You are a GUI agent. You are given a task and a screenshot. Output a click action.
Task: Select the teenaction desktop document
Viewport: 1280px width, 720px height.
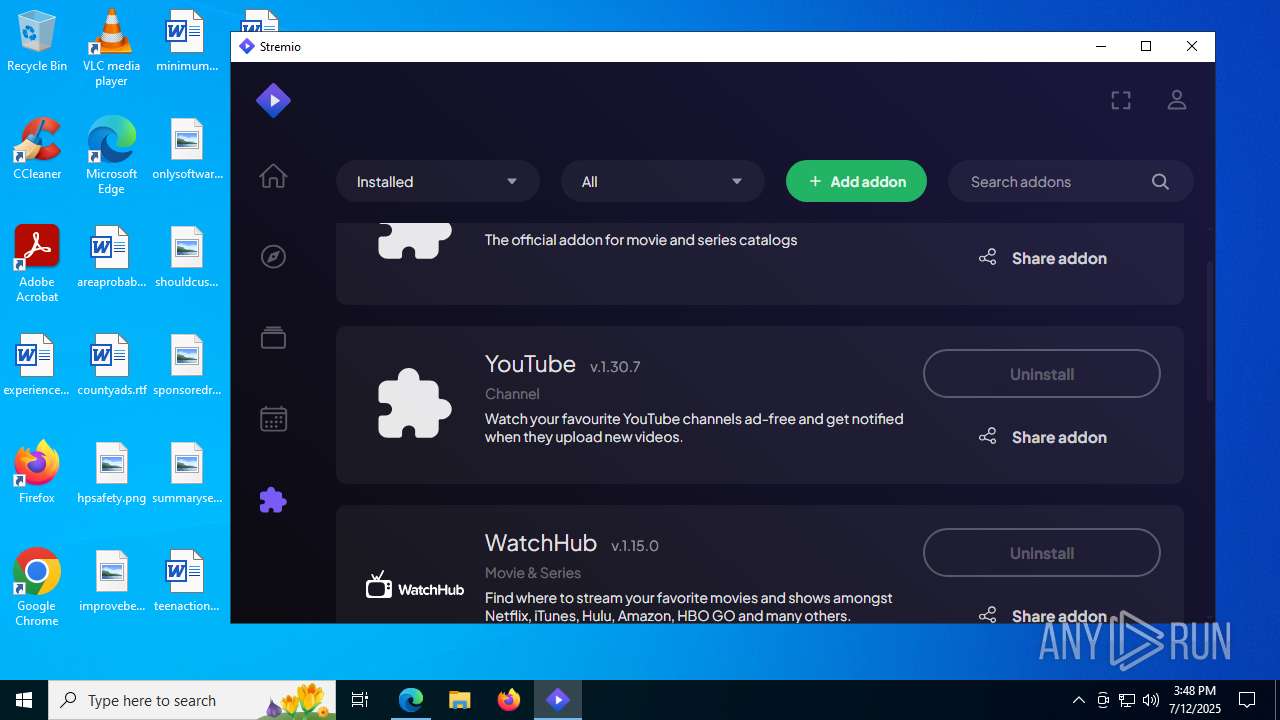tap(186, 581)
